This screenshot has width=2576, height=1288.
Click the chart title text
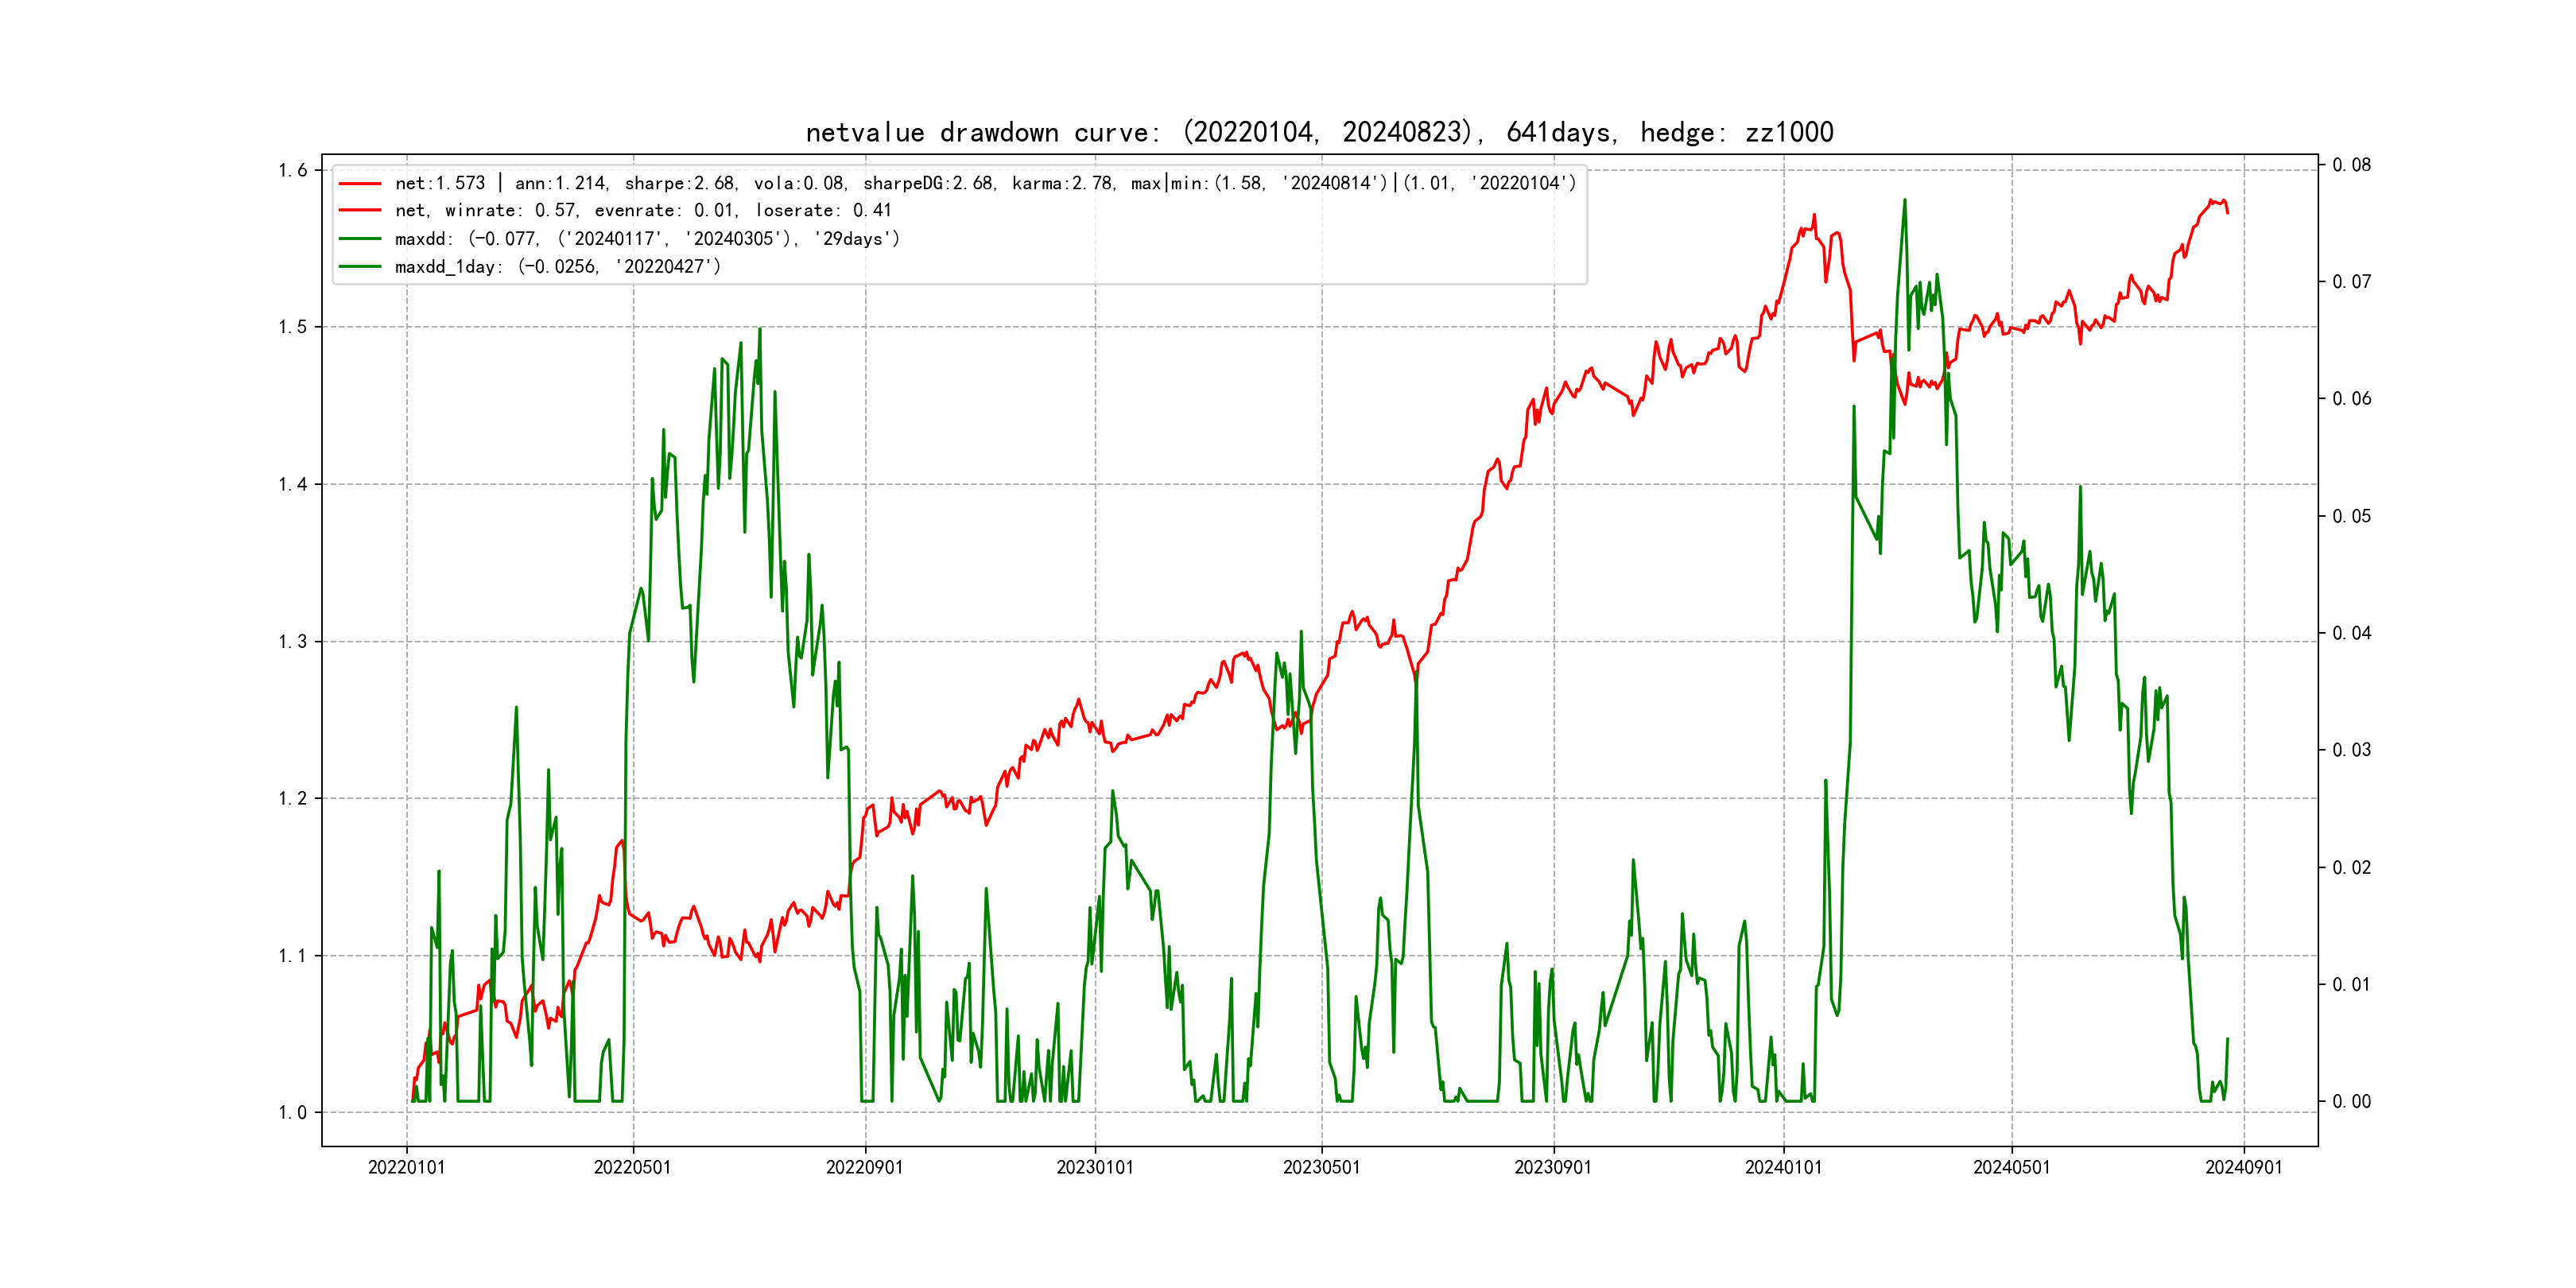(x=1319, y=132)
